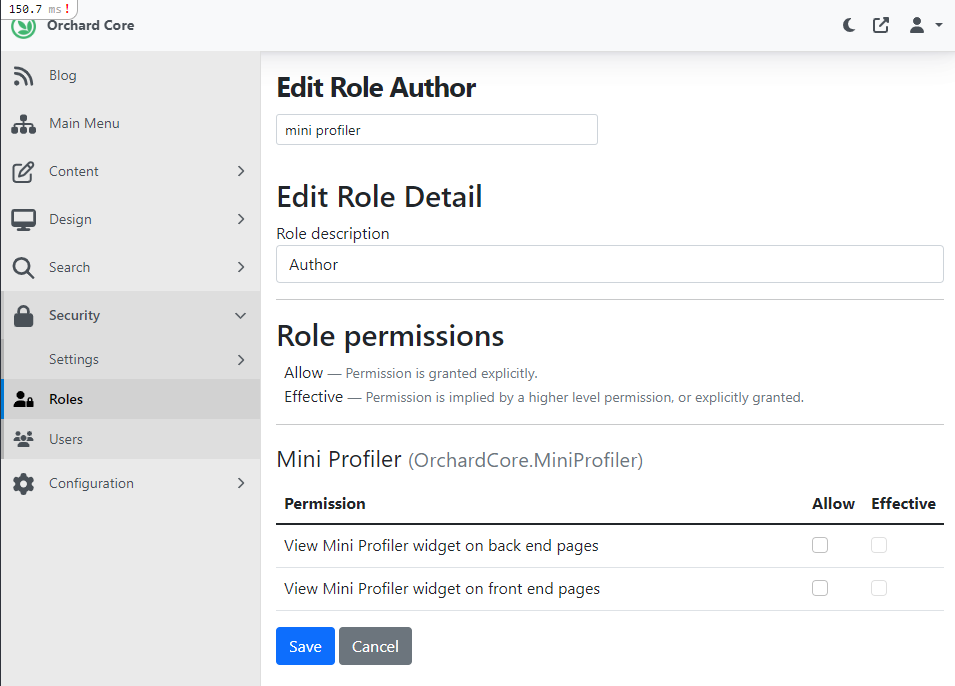Select Roles in the sidebar

click(x=130, y=399)
